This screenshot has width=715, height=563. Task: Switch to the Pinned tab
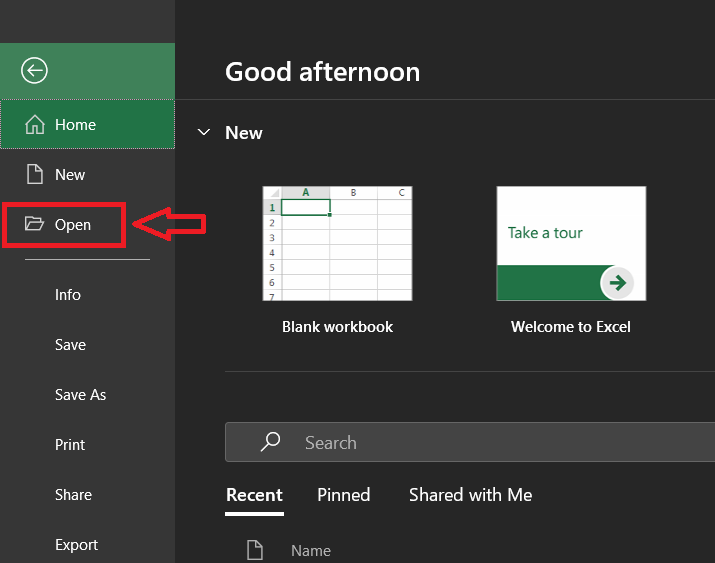click(x=343, y=495)
